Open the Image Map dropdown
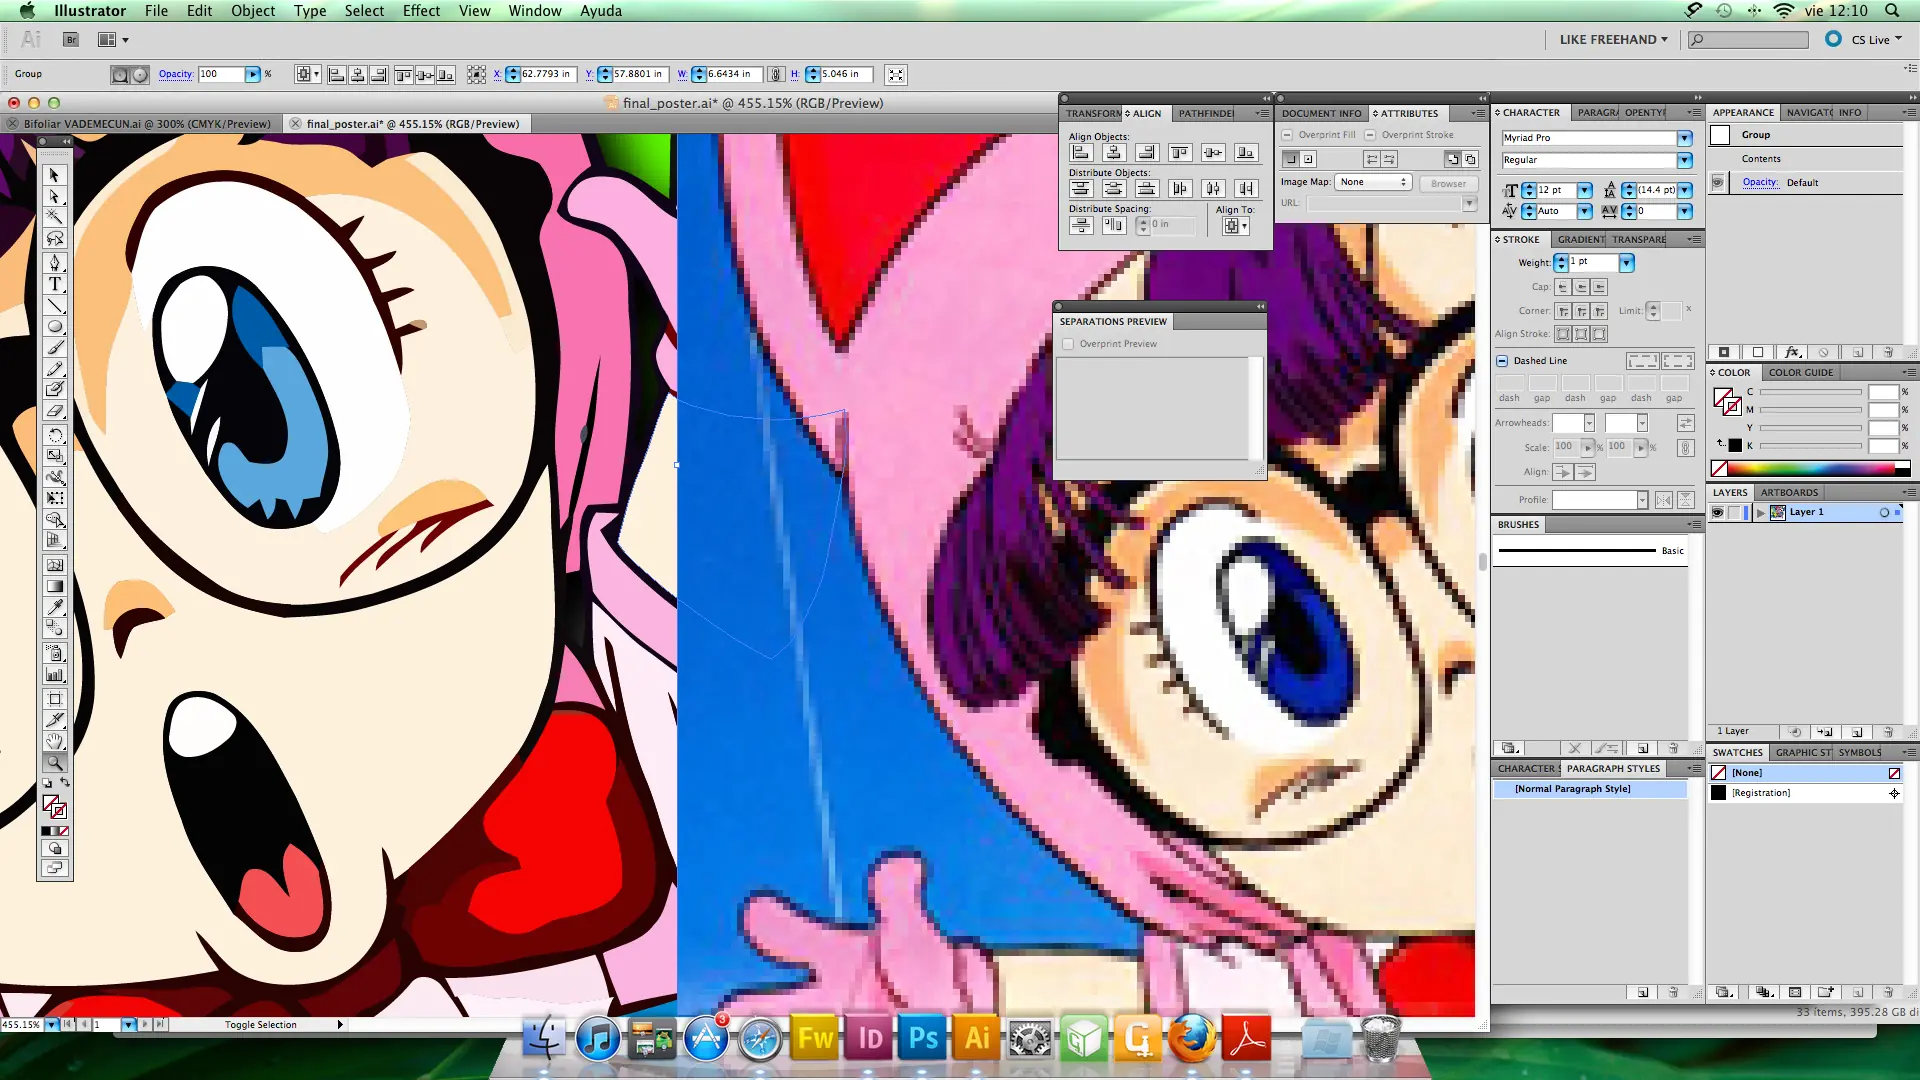Screen dimensions: 1920x1080 click(x=1373, y=182)
